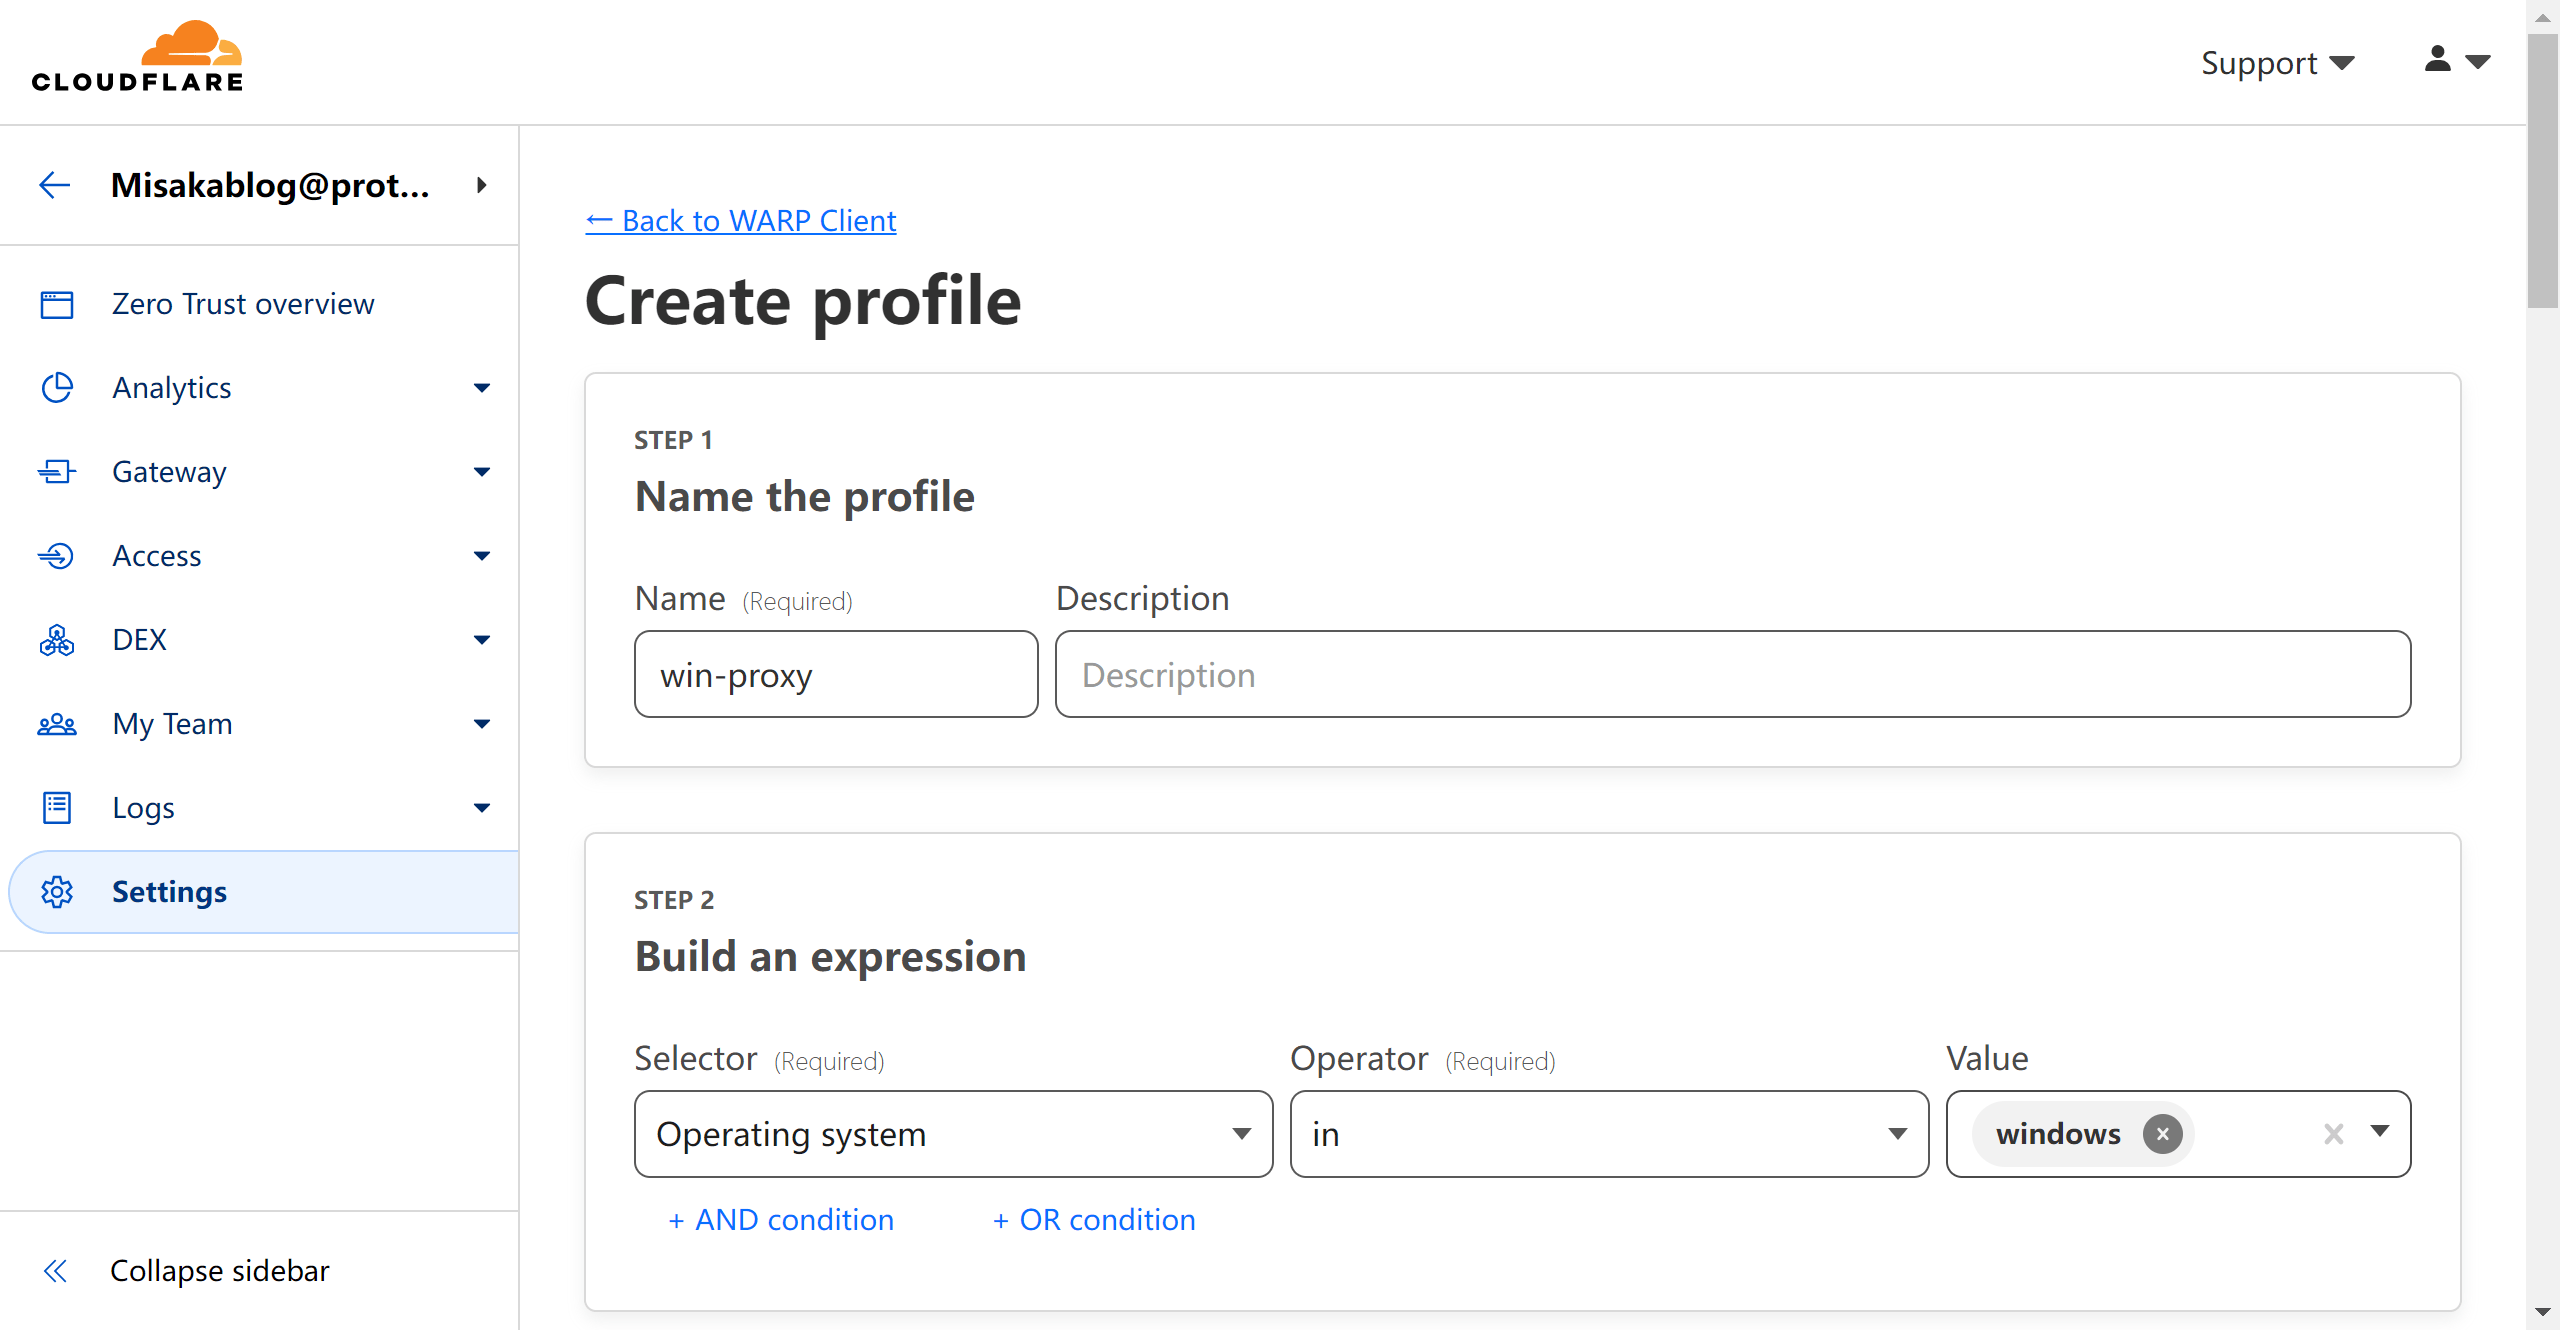The image size is (2560, 1330).
Task: Open the Operator dropdown showing 'in'
Action: coord(1608,1134)
